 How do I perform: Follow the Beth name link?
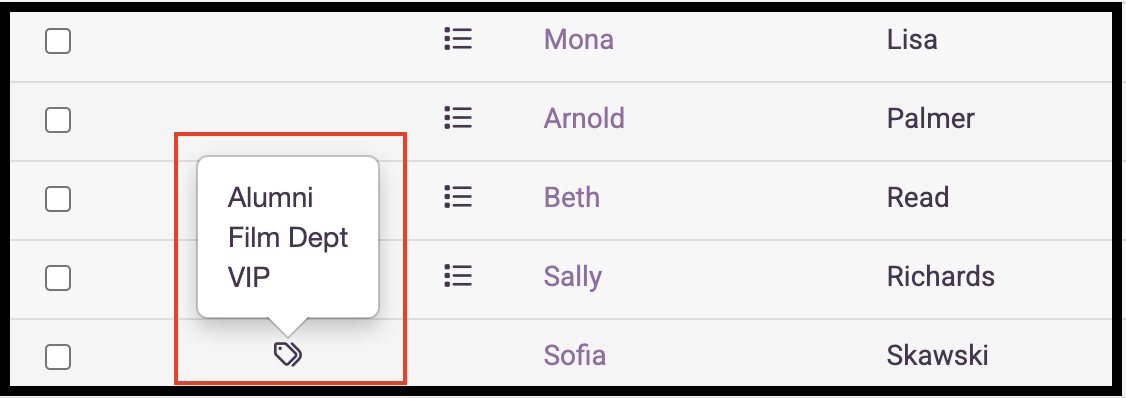572,197
